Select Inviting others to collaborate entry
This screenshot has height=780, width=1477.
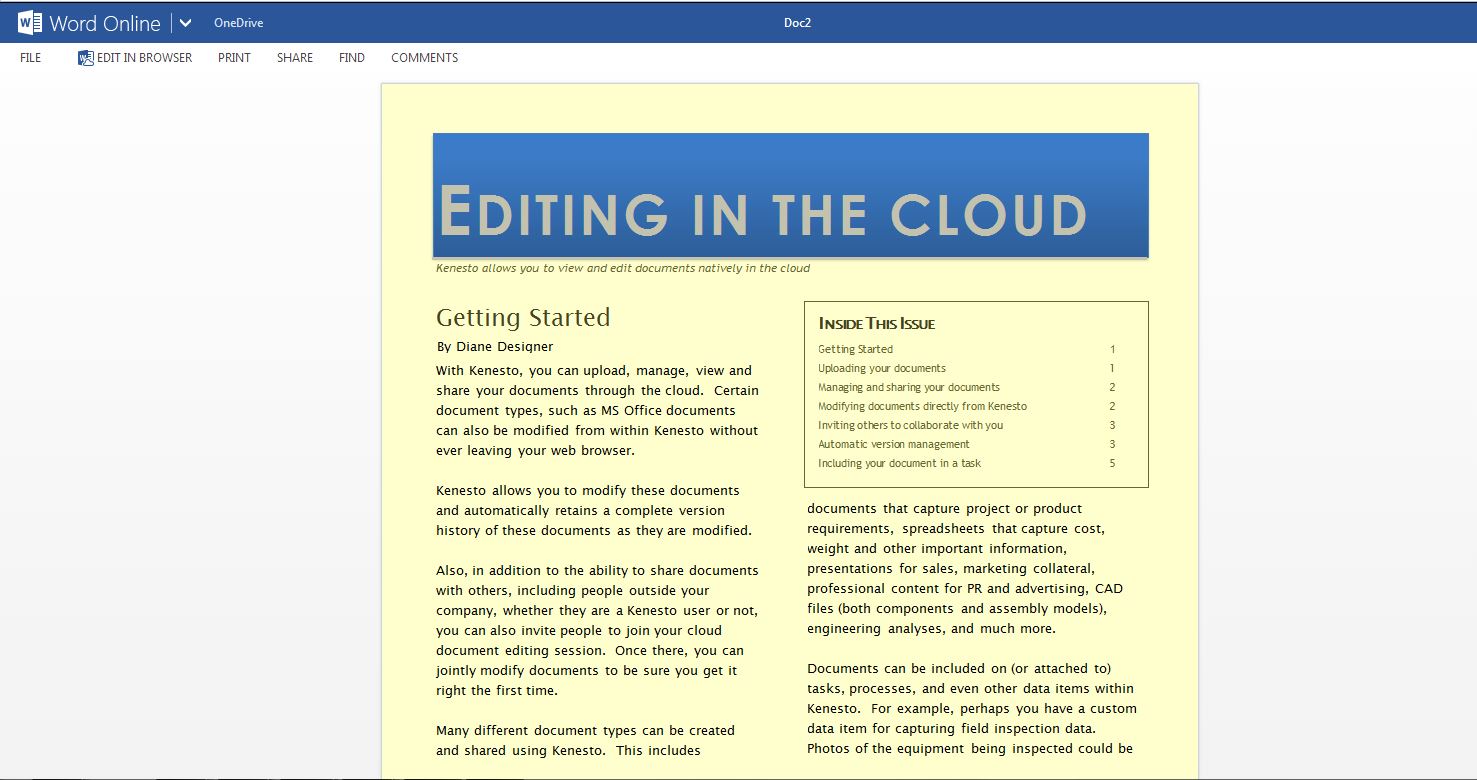coord(911,425)
